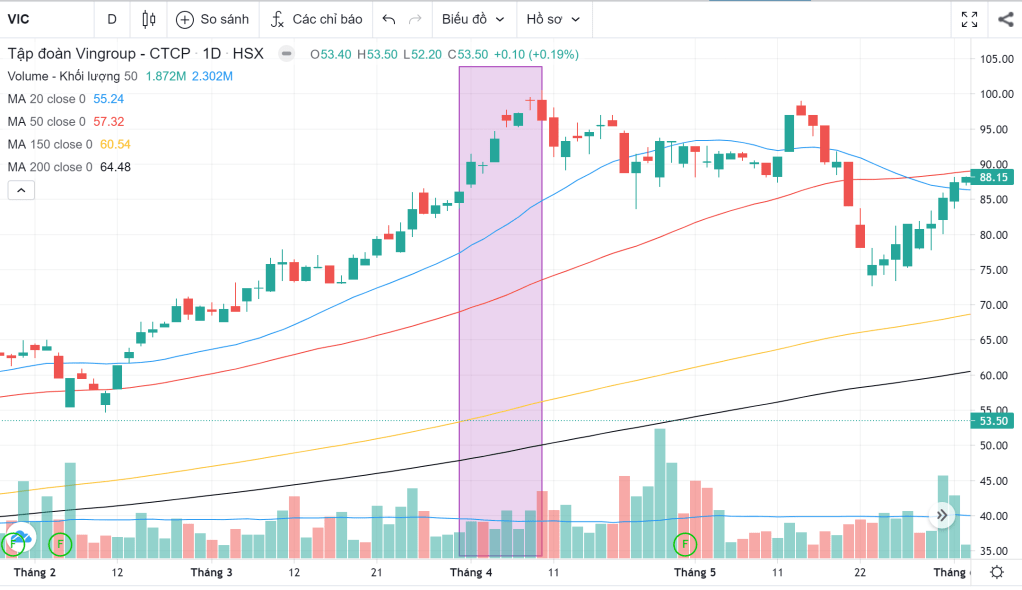Toggle the Vingroup symbol legend status dot
The height and width of the screenshot is (590, 1022).
pyautogui.click(x=288, y=54)
